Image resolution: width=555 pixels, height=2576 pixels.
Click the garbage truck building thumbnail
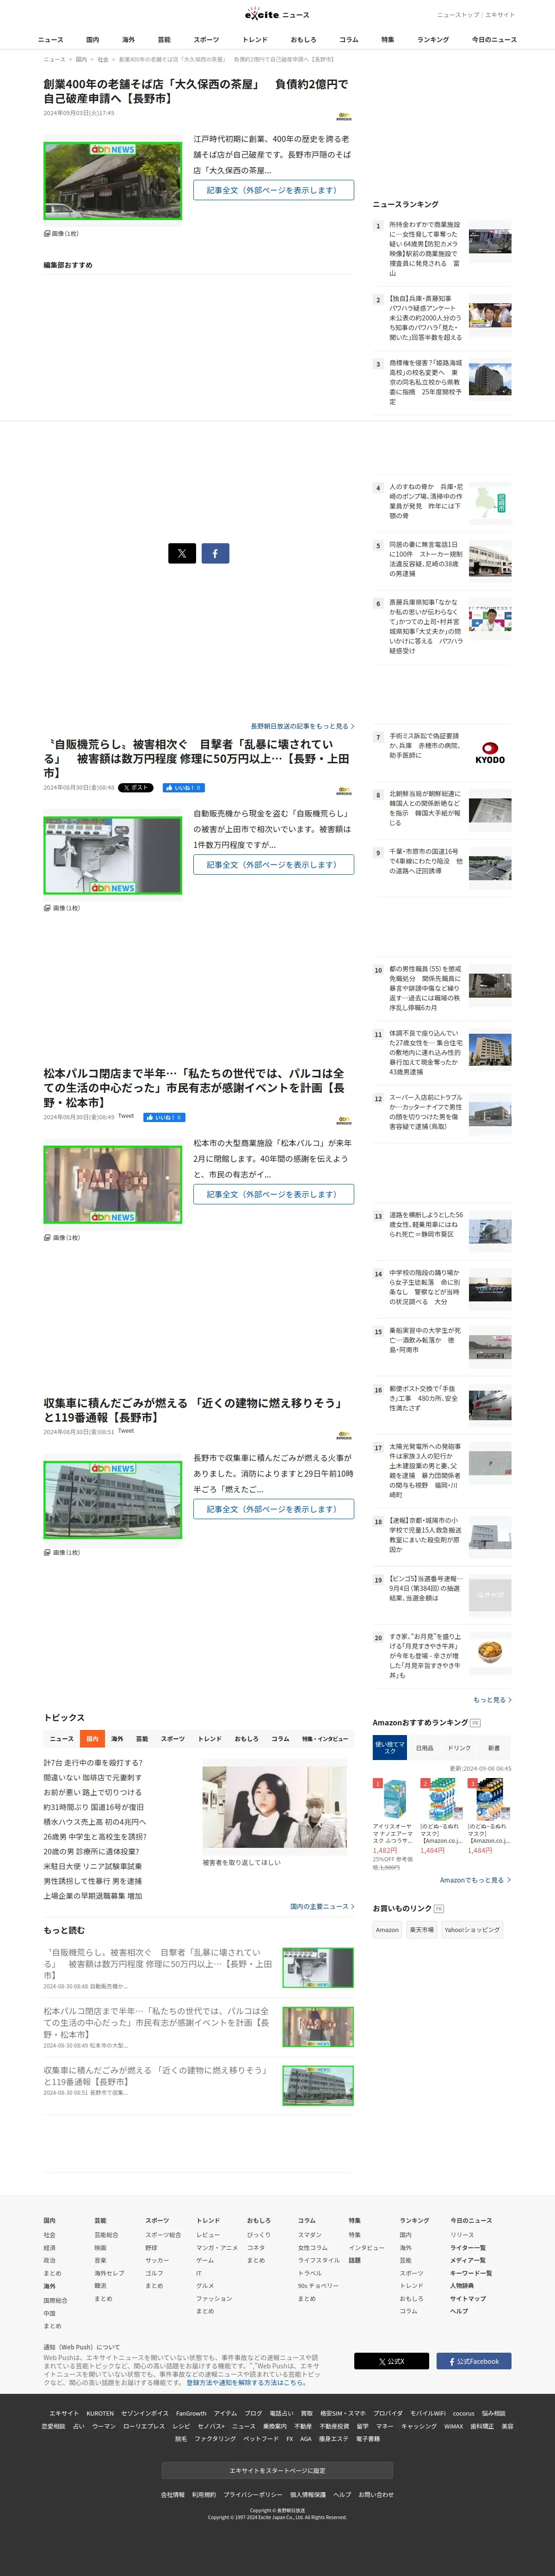click(113, 1500)
